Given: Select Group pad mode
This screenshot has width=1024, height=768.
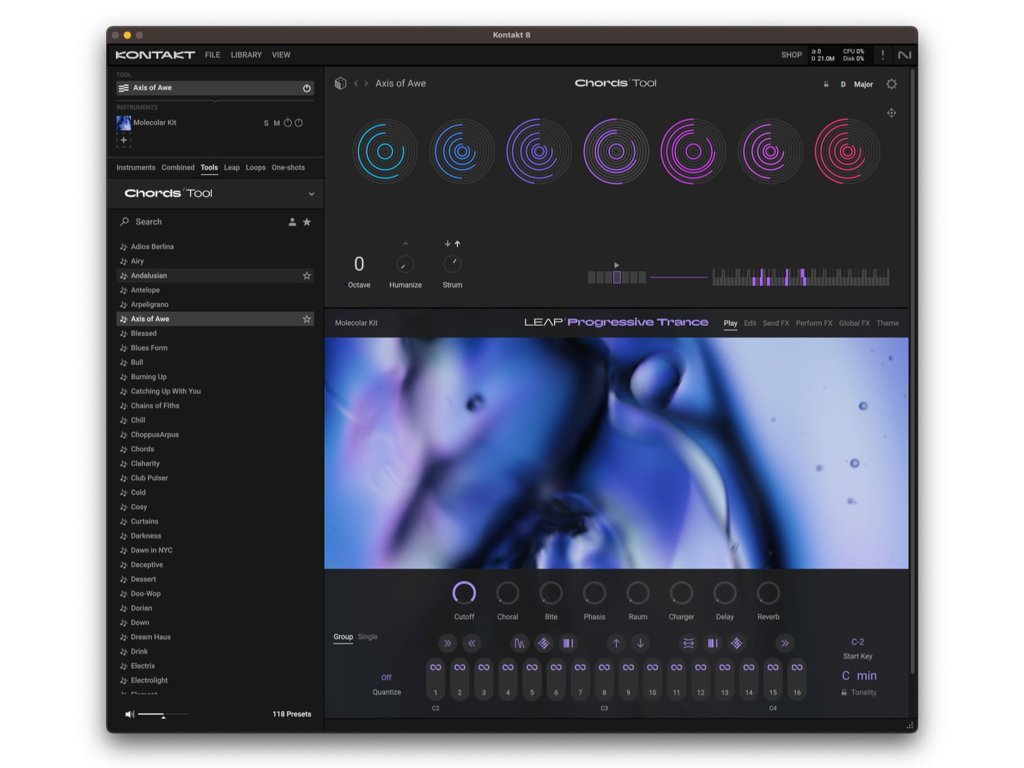Looking at the screenshot, I should tap(343, 637).
